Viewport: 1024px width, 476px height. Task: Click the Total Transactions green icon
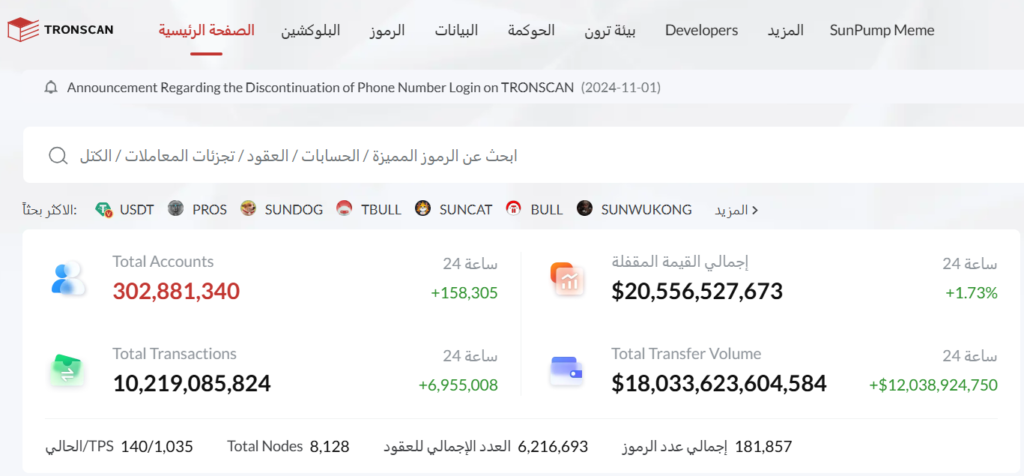pos(67,370)
